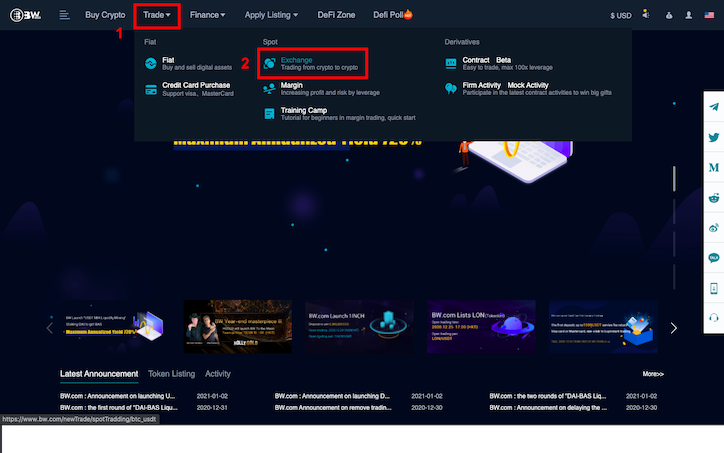Image resolution: width=724 pixels, height=453 pixels.
Task: Open customer support headset icon
Action: 714,318
